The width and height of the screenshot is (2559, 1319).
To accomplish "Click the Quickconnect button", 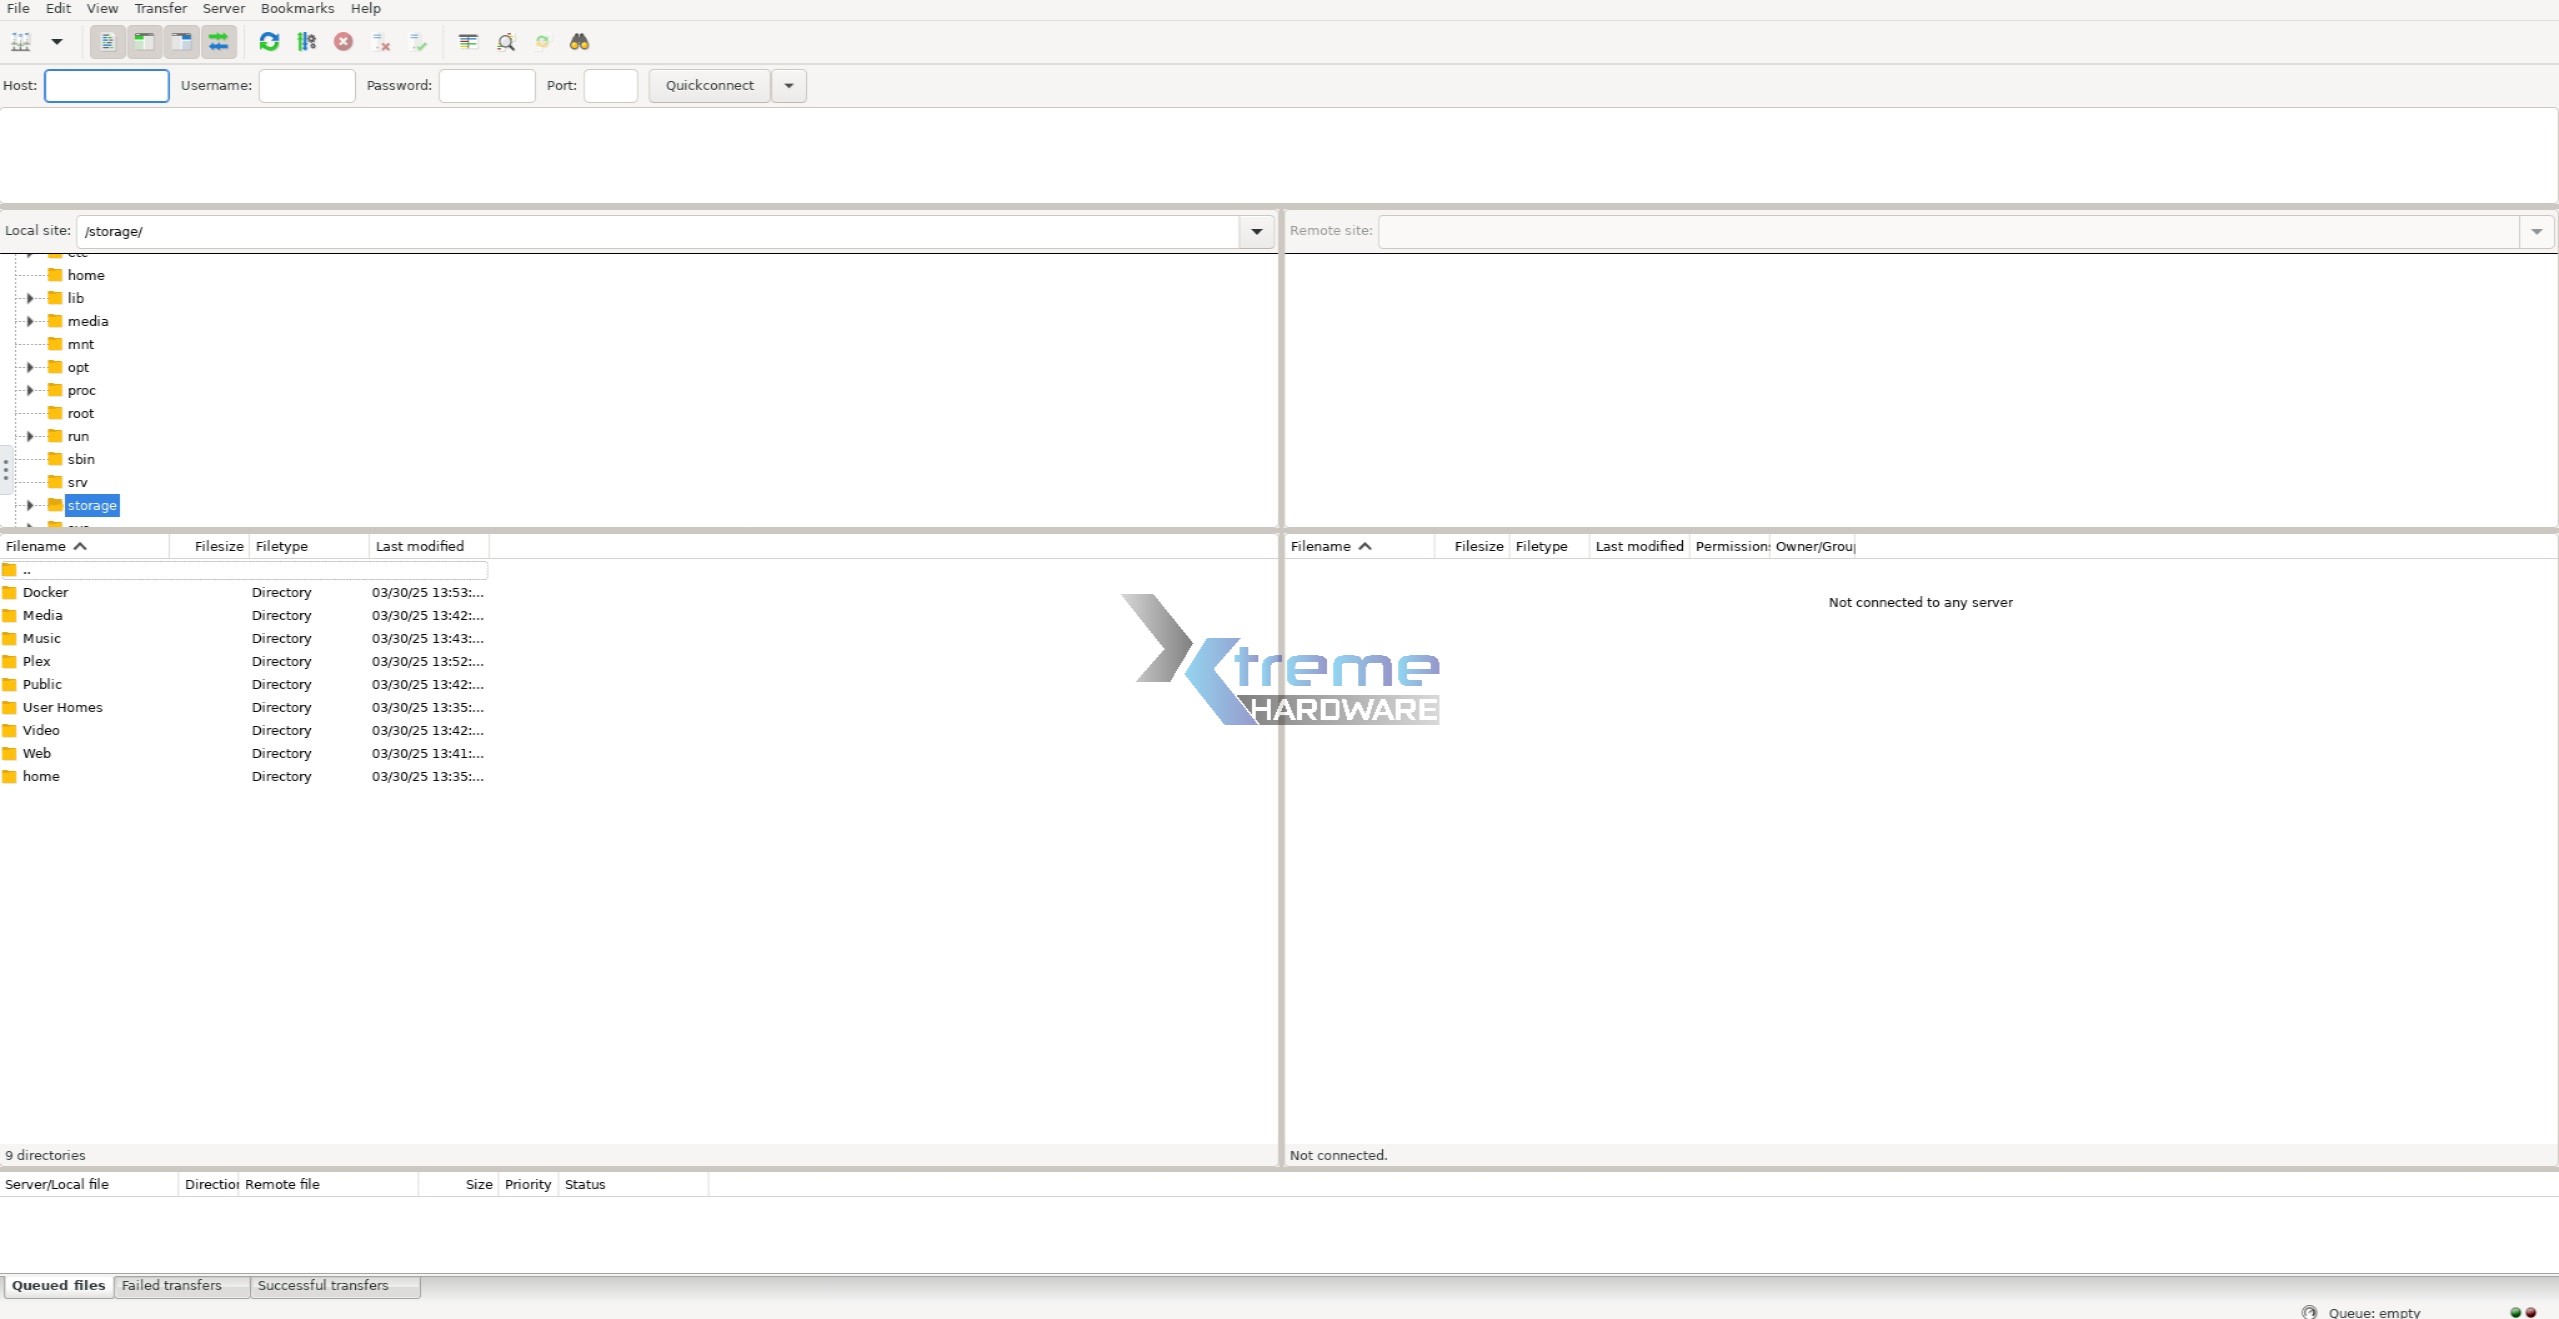I will click(x=709, y=86).
